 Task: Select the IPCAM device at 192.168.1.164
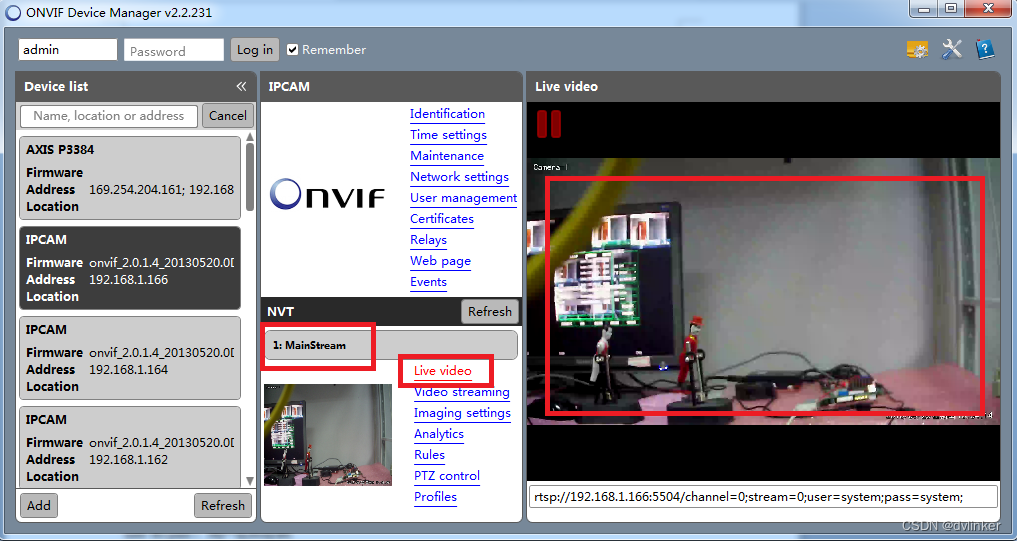130,358
